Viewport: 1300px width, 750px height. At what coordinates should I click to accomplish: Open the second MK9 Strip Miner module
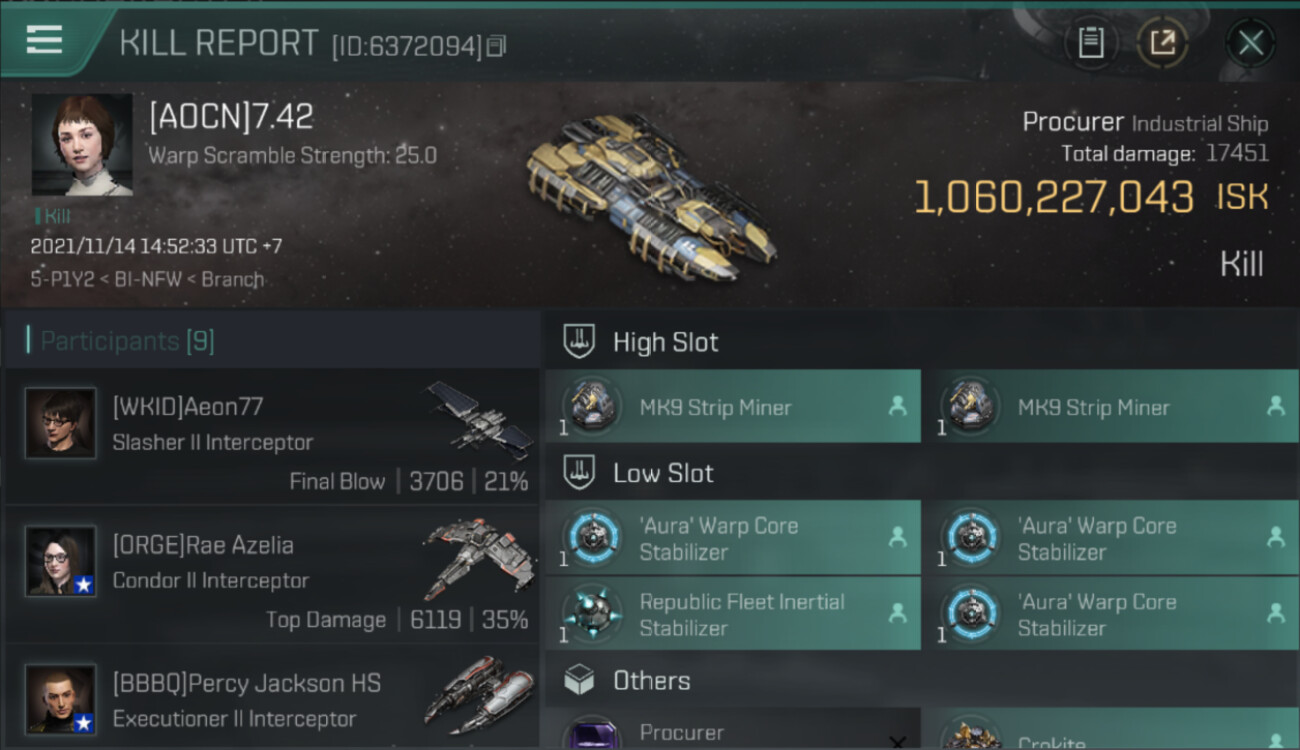tap(1110, 406)
